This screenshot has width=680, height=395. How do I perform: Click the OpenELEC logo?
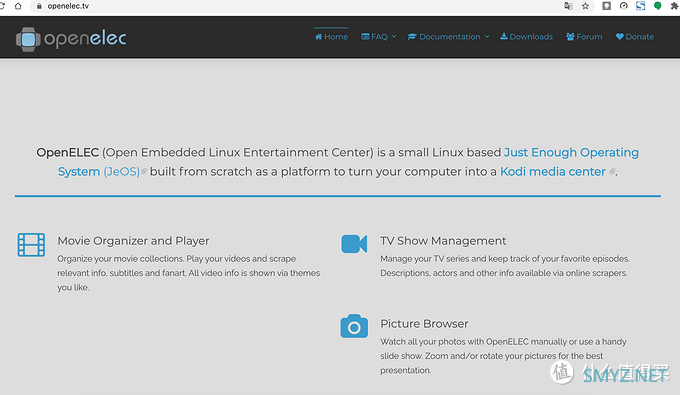[x=71, y=39]
